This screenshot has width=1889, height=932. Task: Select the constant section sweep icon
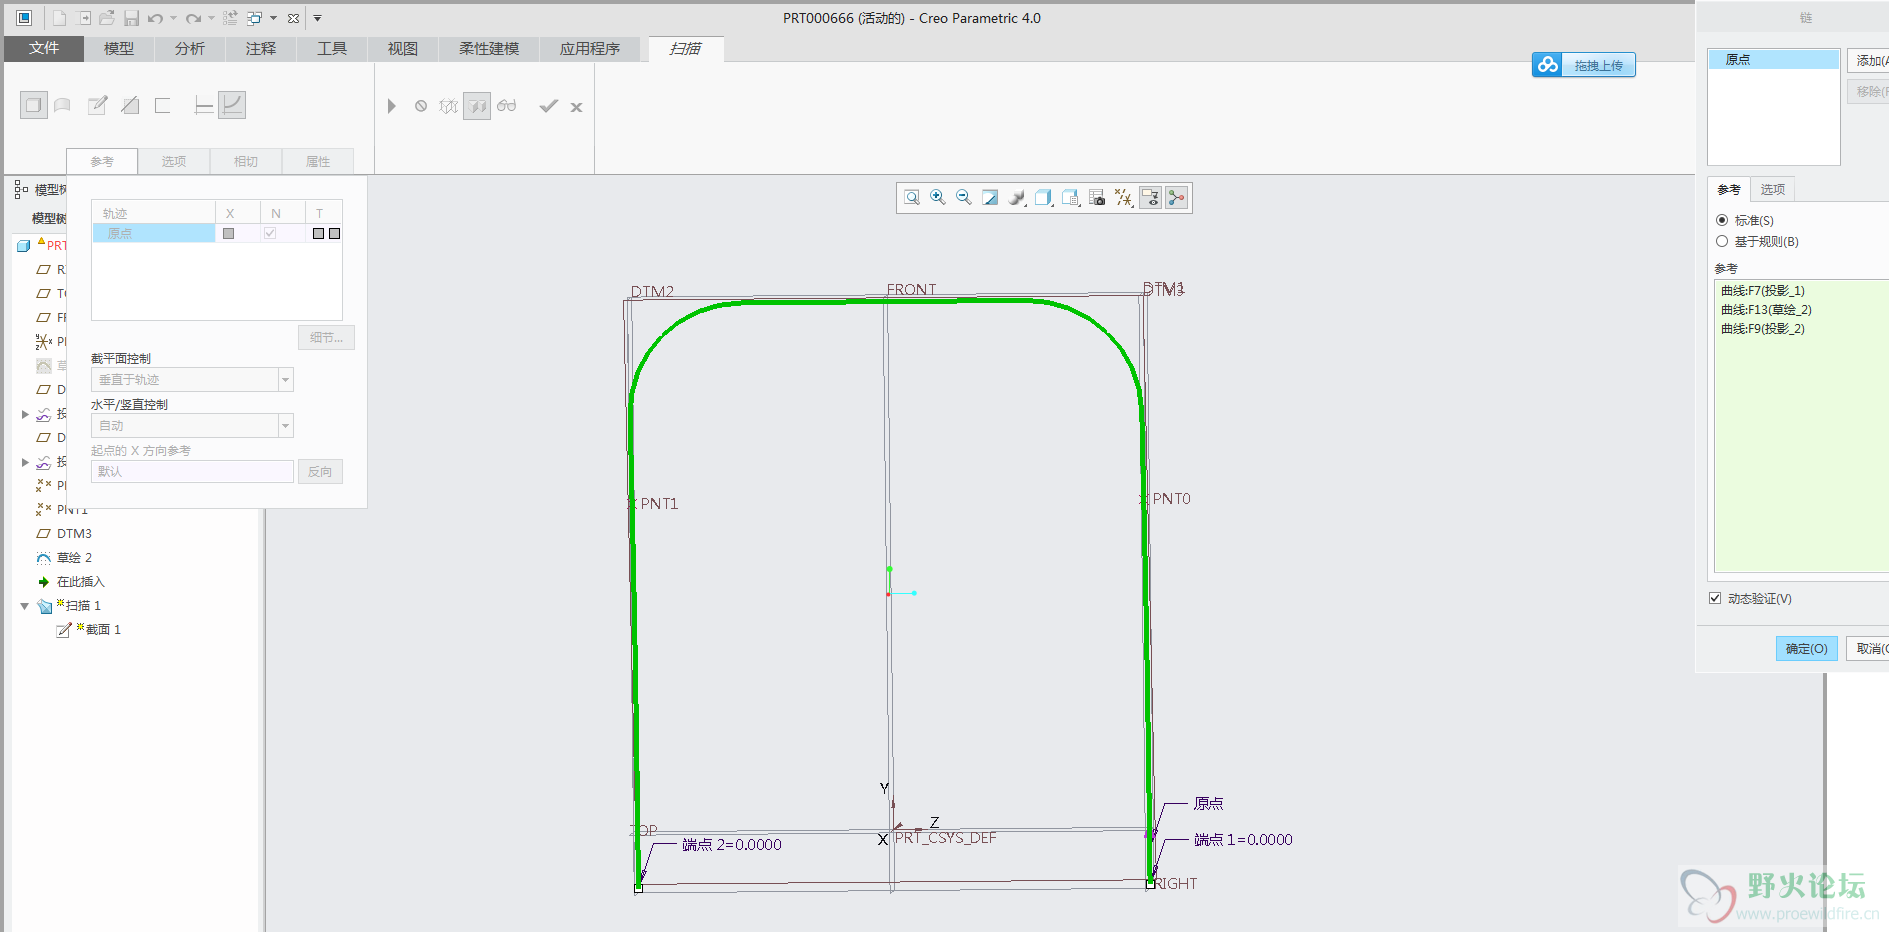click(204, 105)
